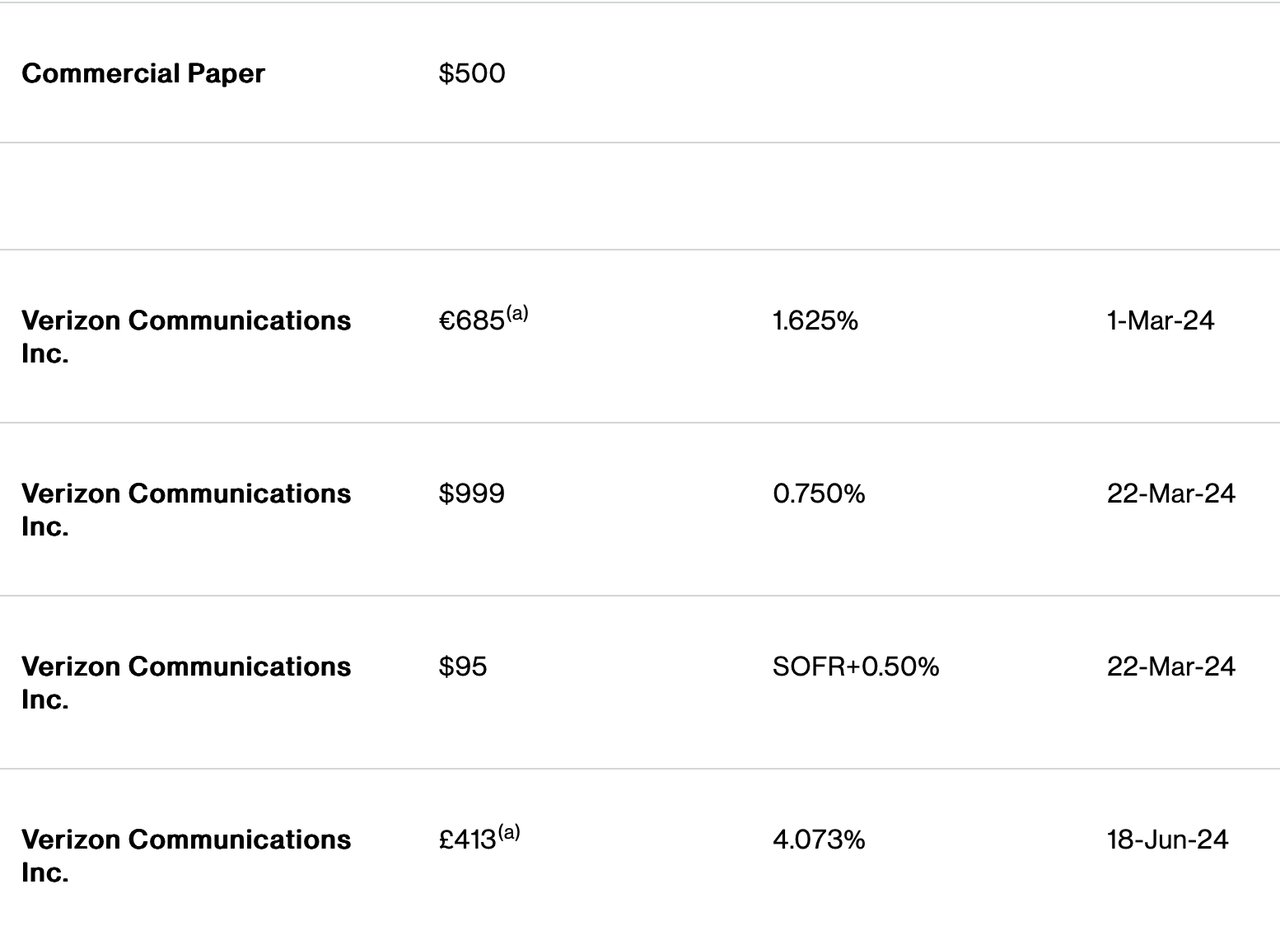Click the 18-Jun-24 maturity date
This screenshot has height=931, width=1280.
click(x=1168, y=840)
